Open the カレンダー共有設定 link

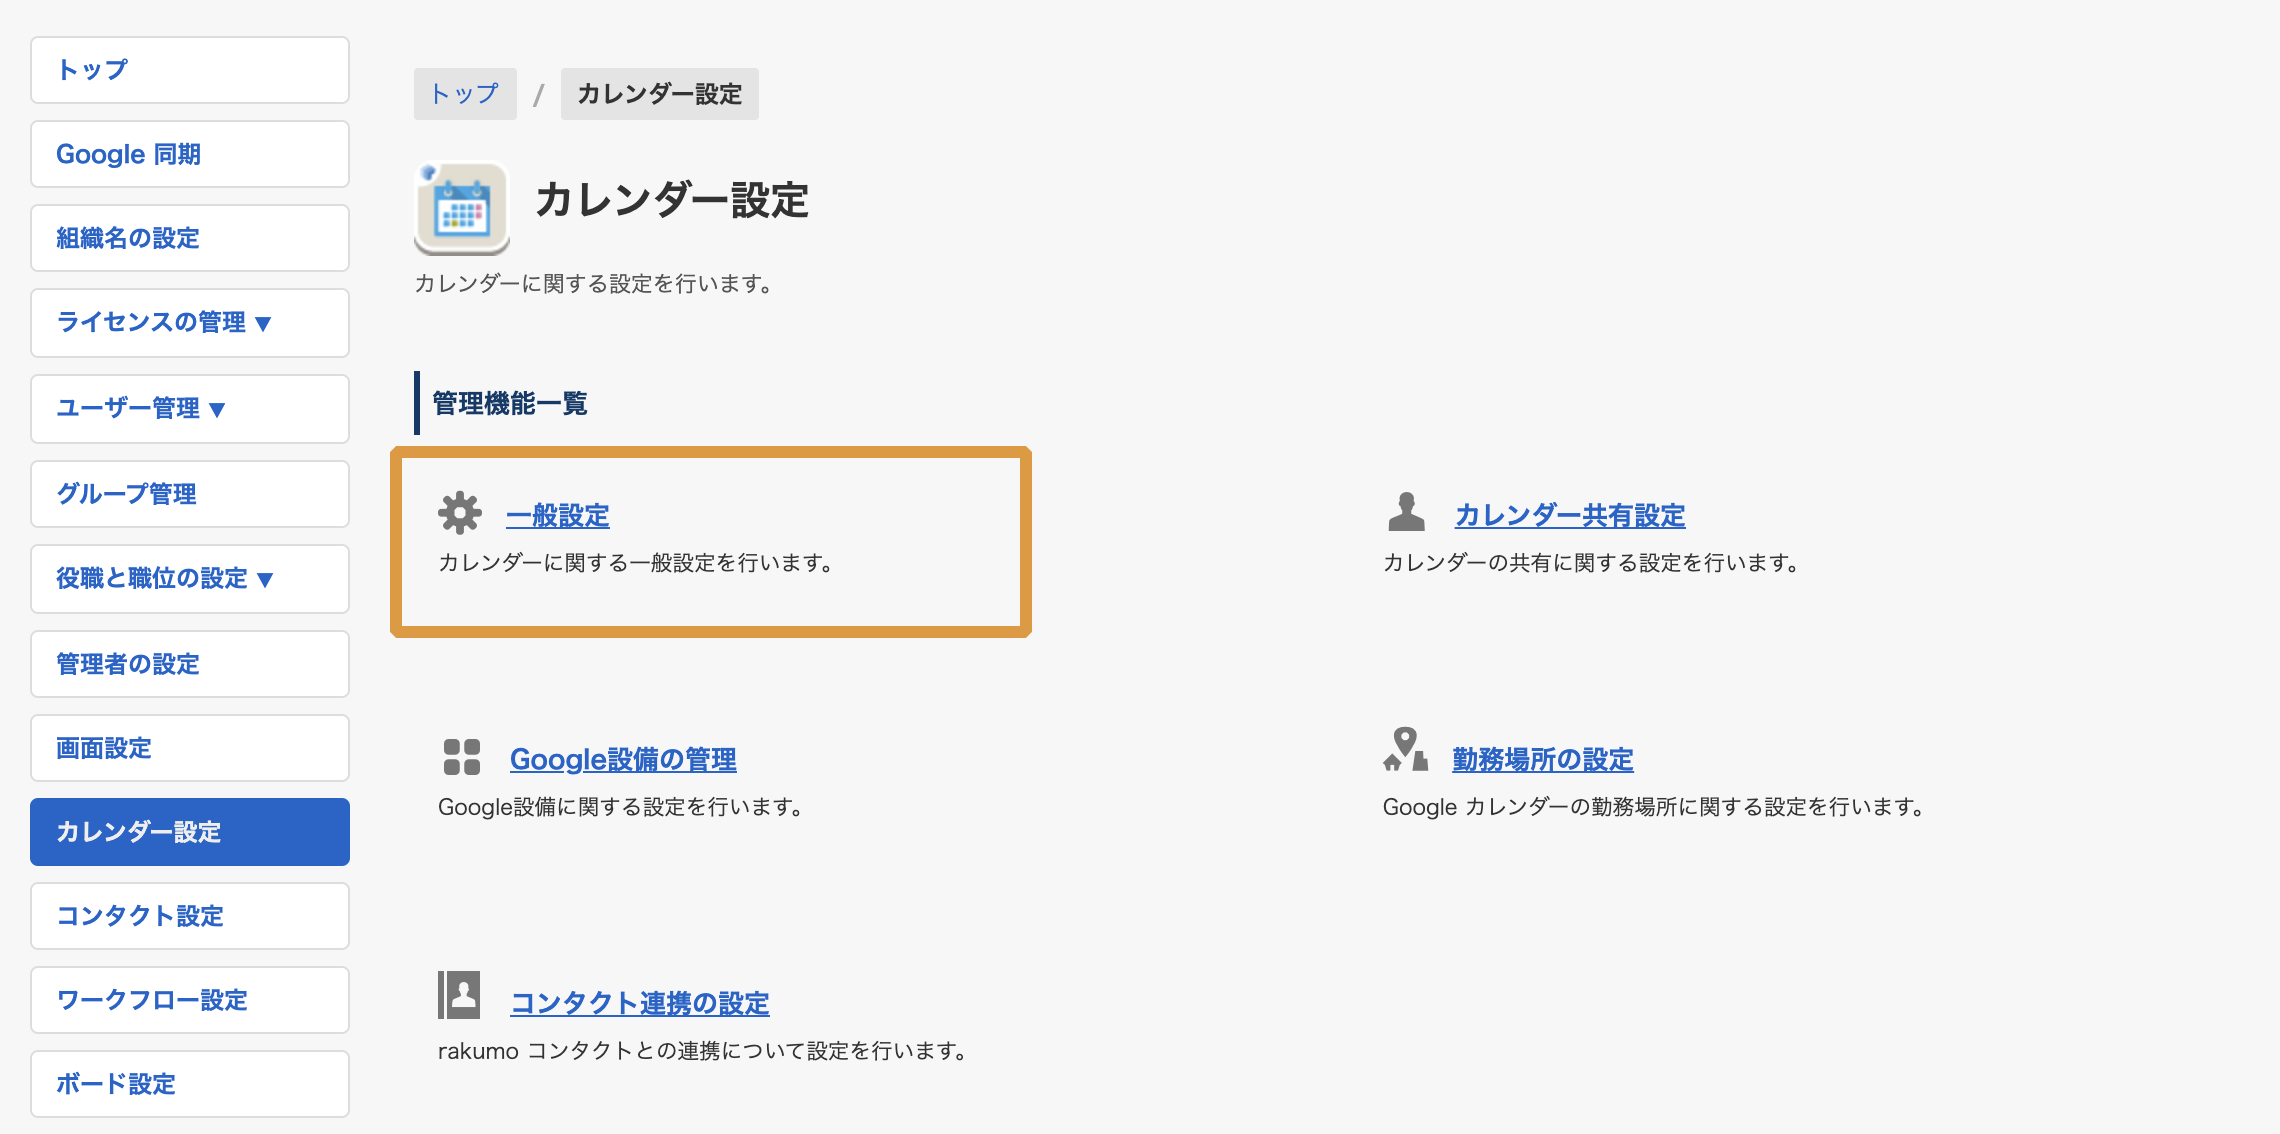click(x=1570, y=516)
